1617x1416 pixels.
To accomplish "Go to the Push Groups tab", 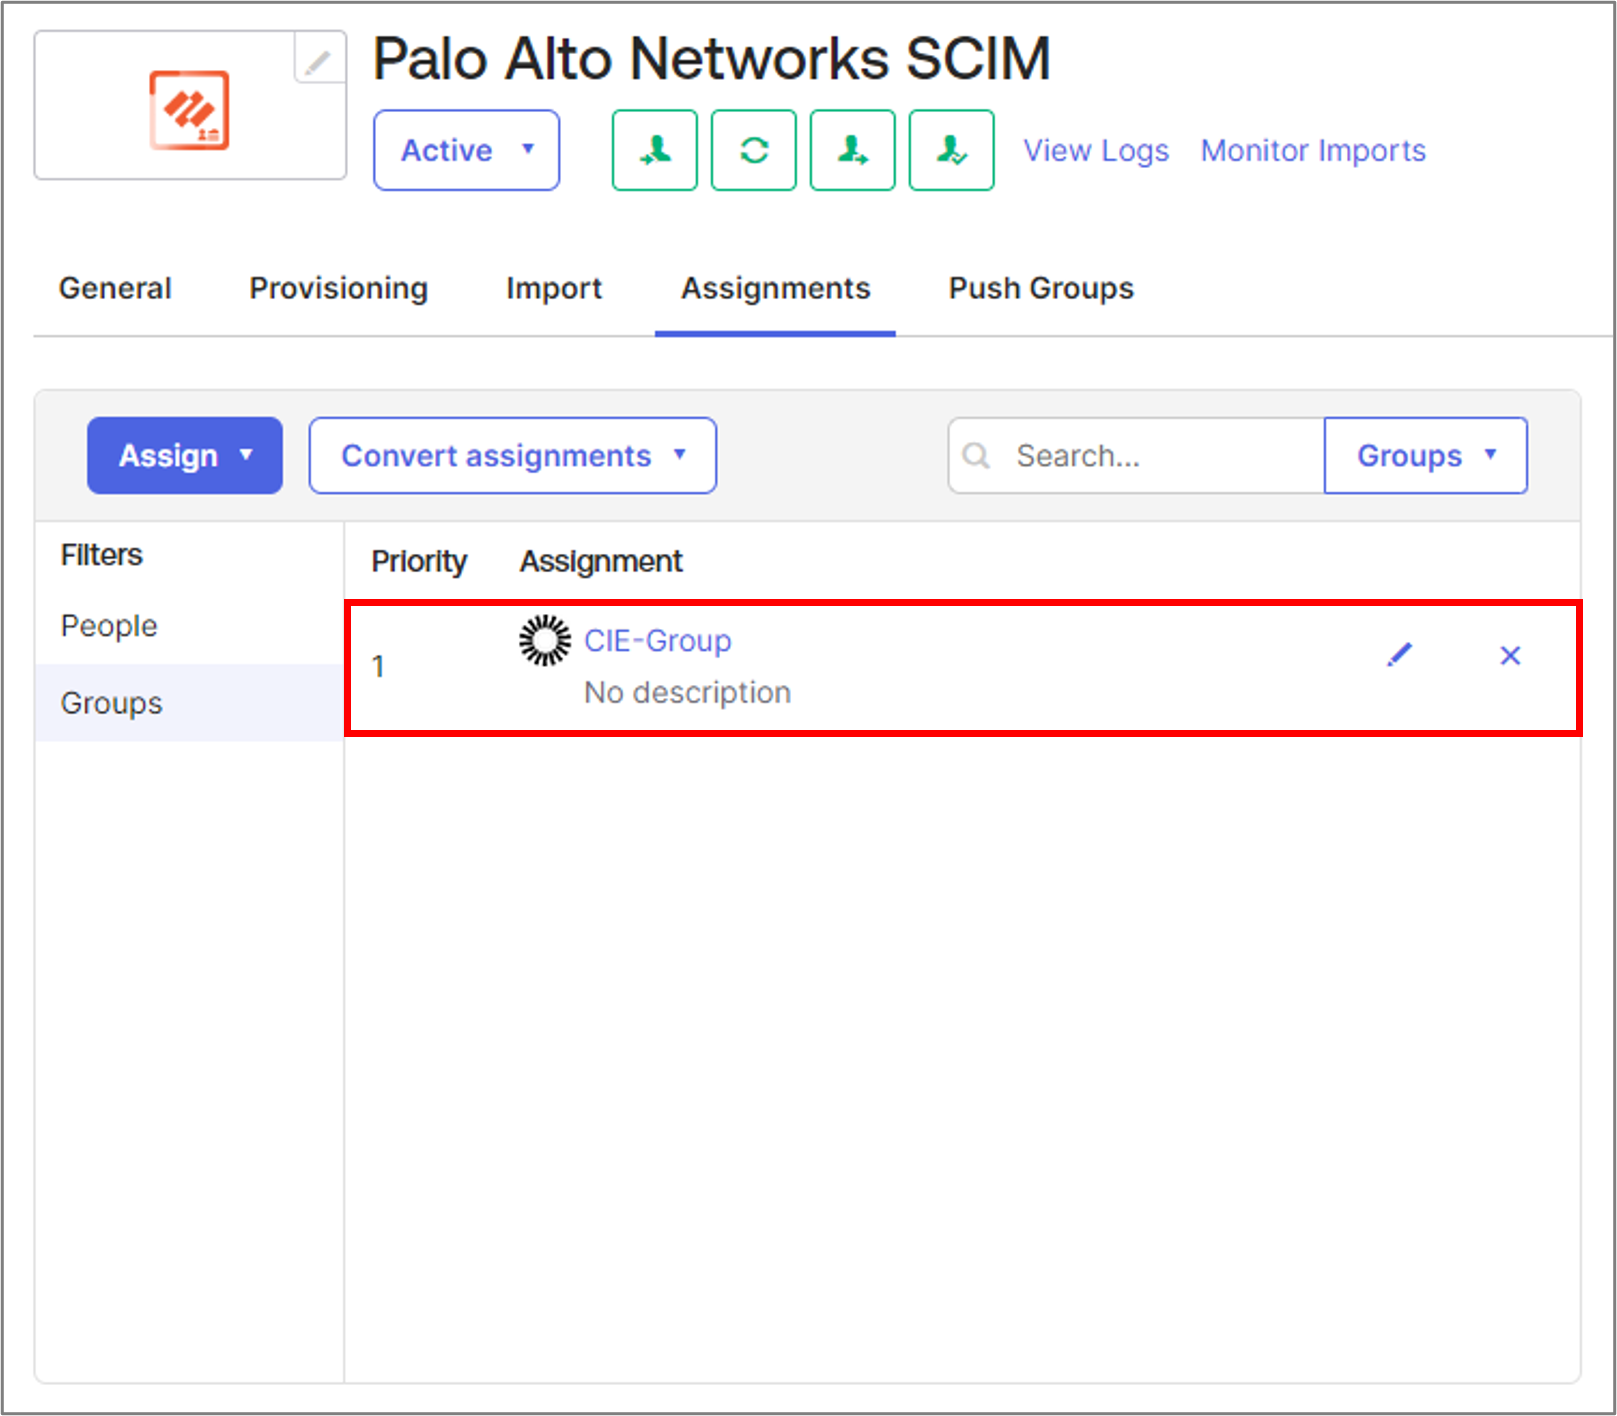I will pos(1041,288).
